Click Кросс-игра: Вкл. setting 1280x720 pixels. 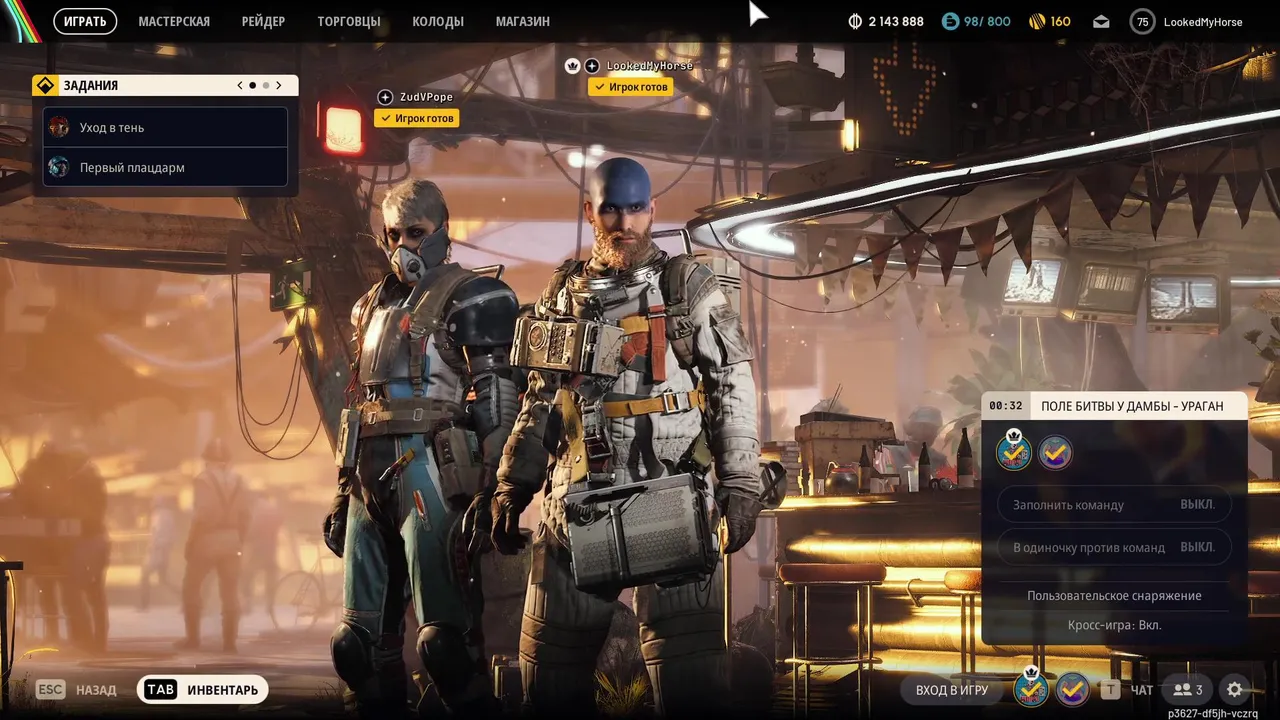pos(1114,625)
